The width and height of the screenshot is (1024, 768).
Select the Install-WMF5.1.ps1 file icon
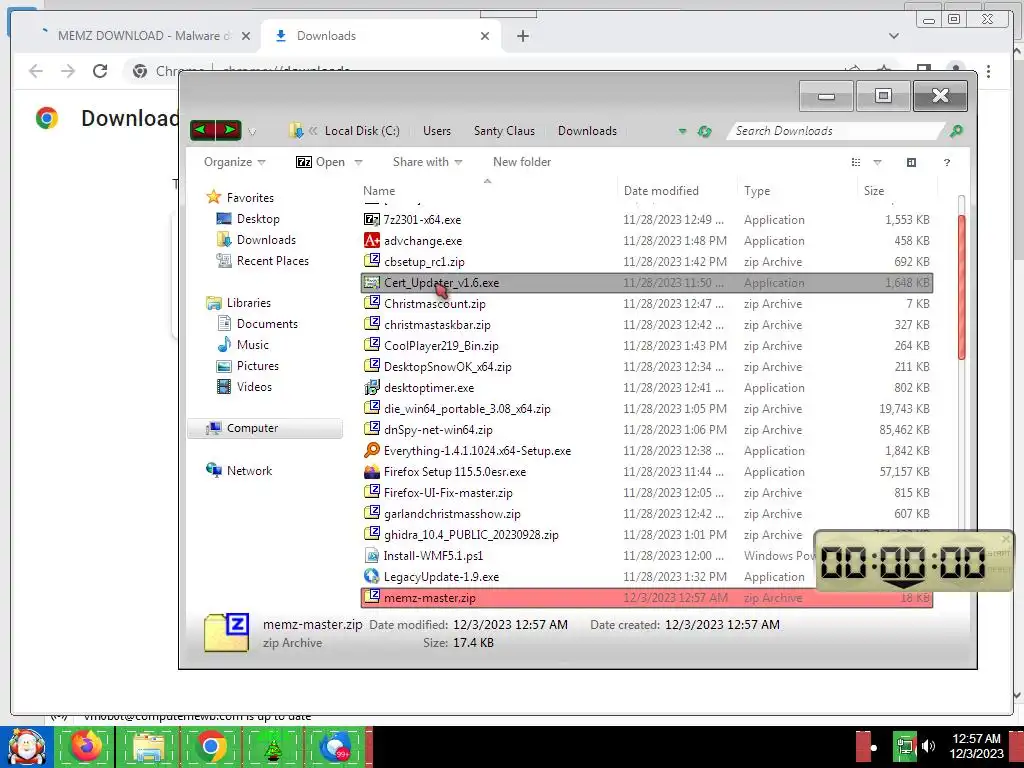[x=372, y=556]
